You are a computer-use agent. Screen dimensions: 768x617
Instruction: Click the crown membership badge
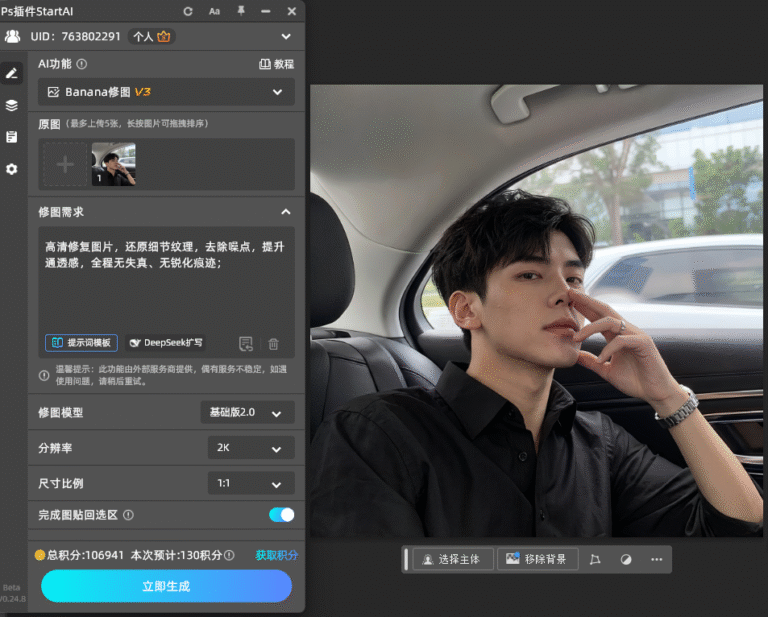pyautogui.click(x=164, y=36)
